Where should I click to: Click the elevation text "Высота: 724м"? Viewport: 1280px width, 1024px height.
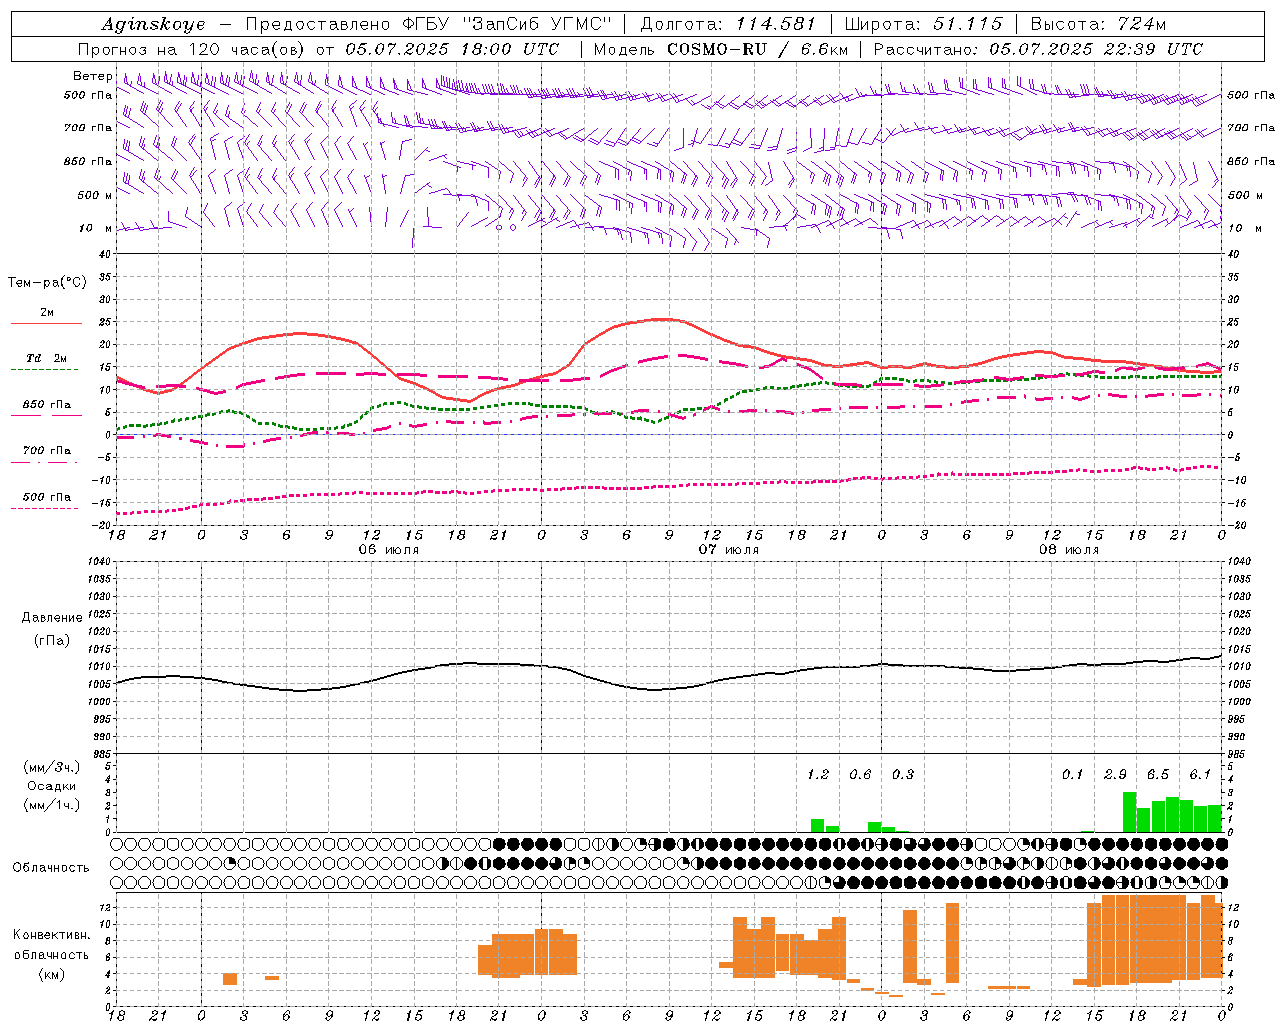click(x=1097, y=24)
